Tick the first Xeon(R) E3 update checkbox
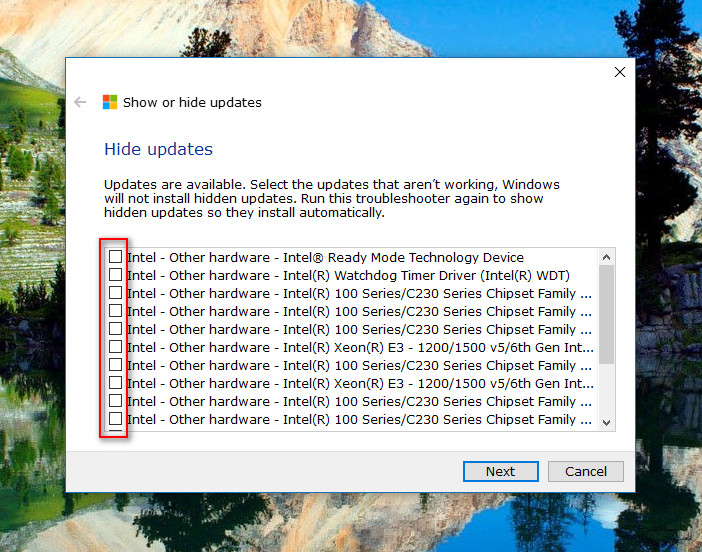Screen dimensions: 702x552 click(116, 347)
